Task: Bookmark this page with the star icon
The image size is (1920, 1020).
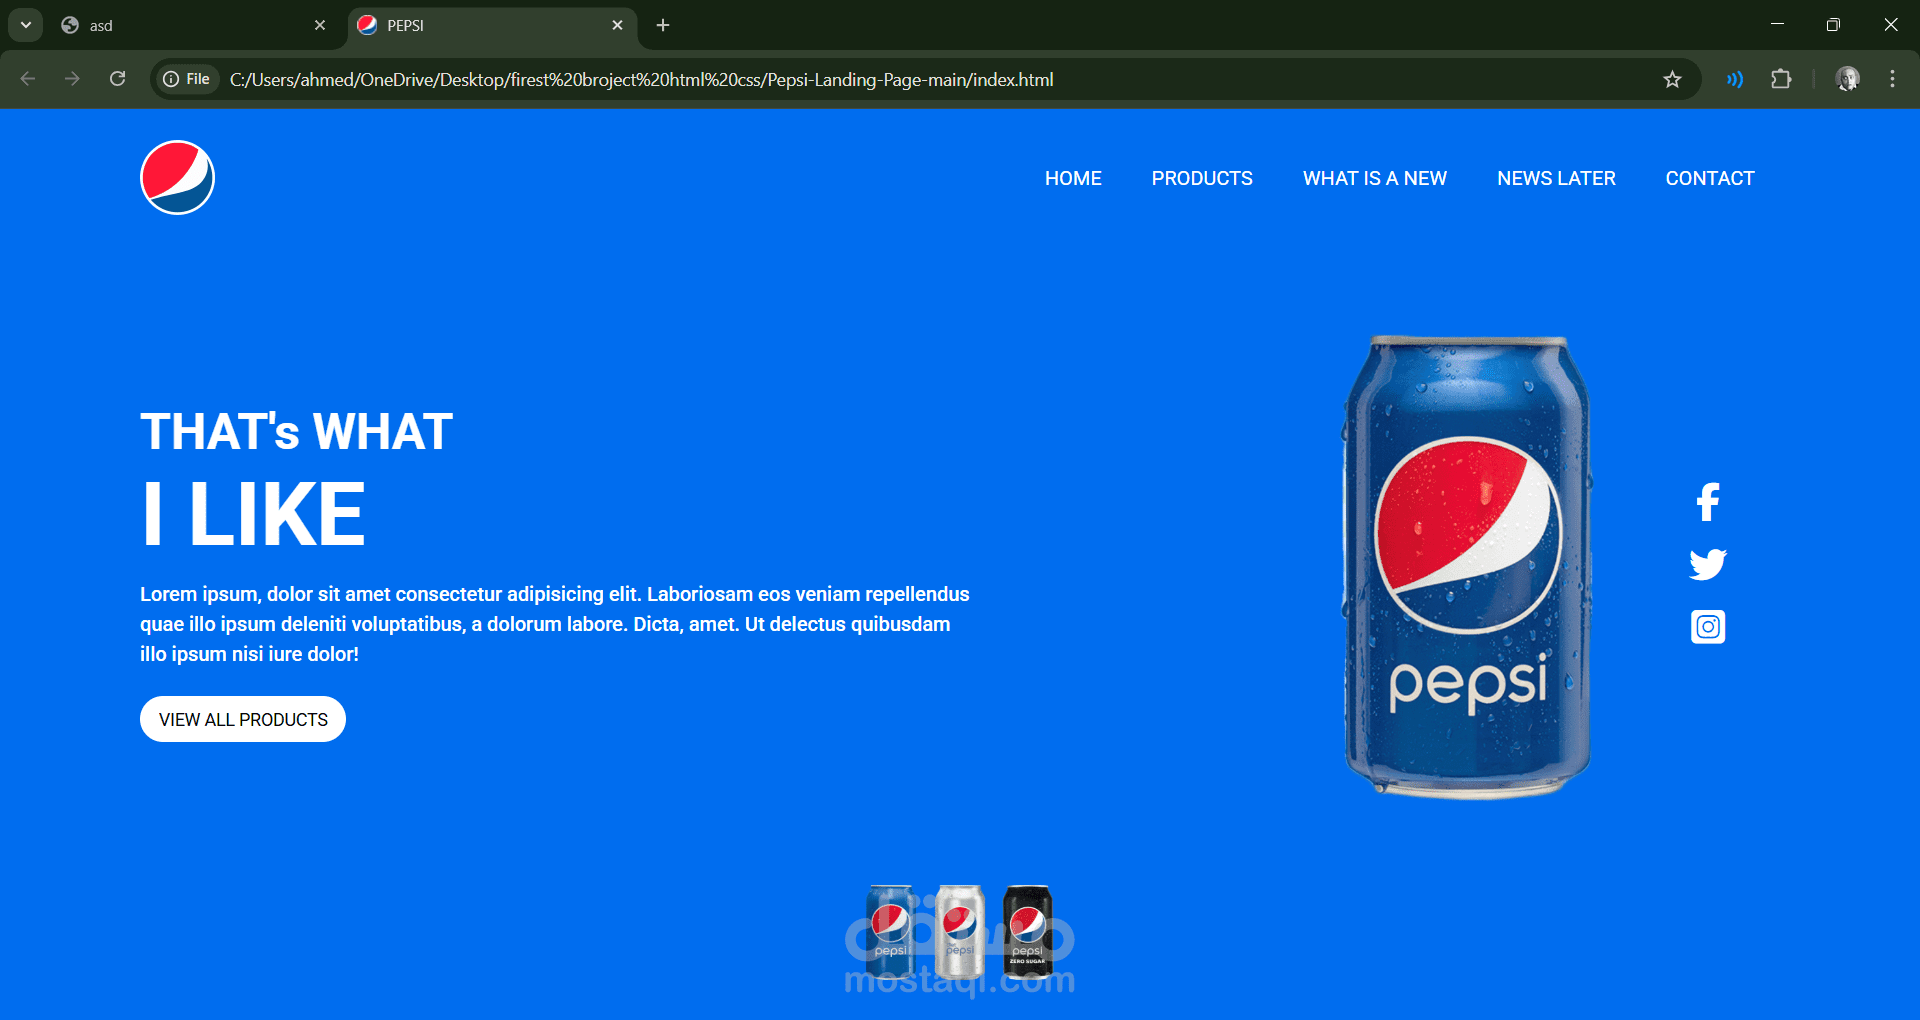Action: click(1672, 79)
